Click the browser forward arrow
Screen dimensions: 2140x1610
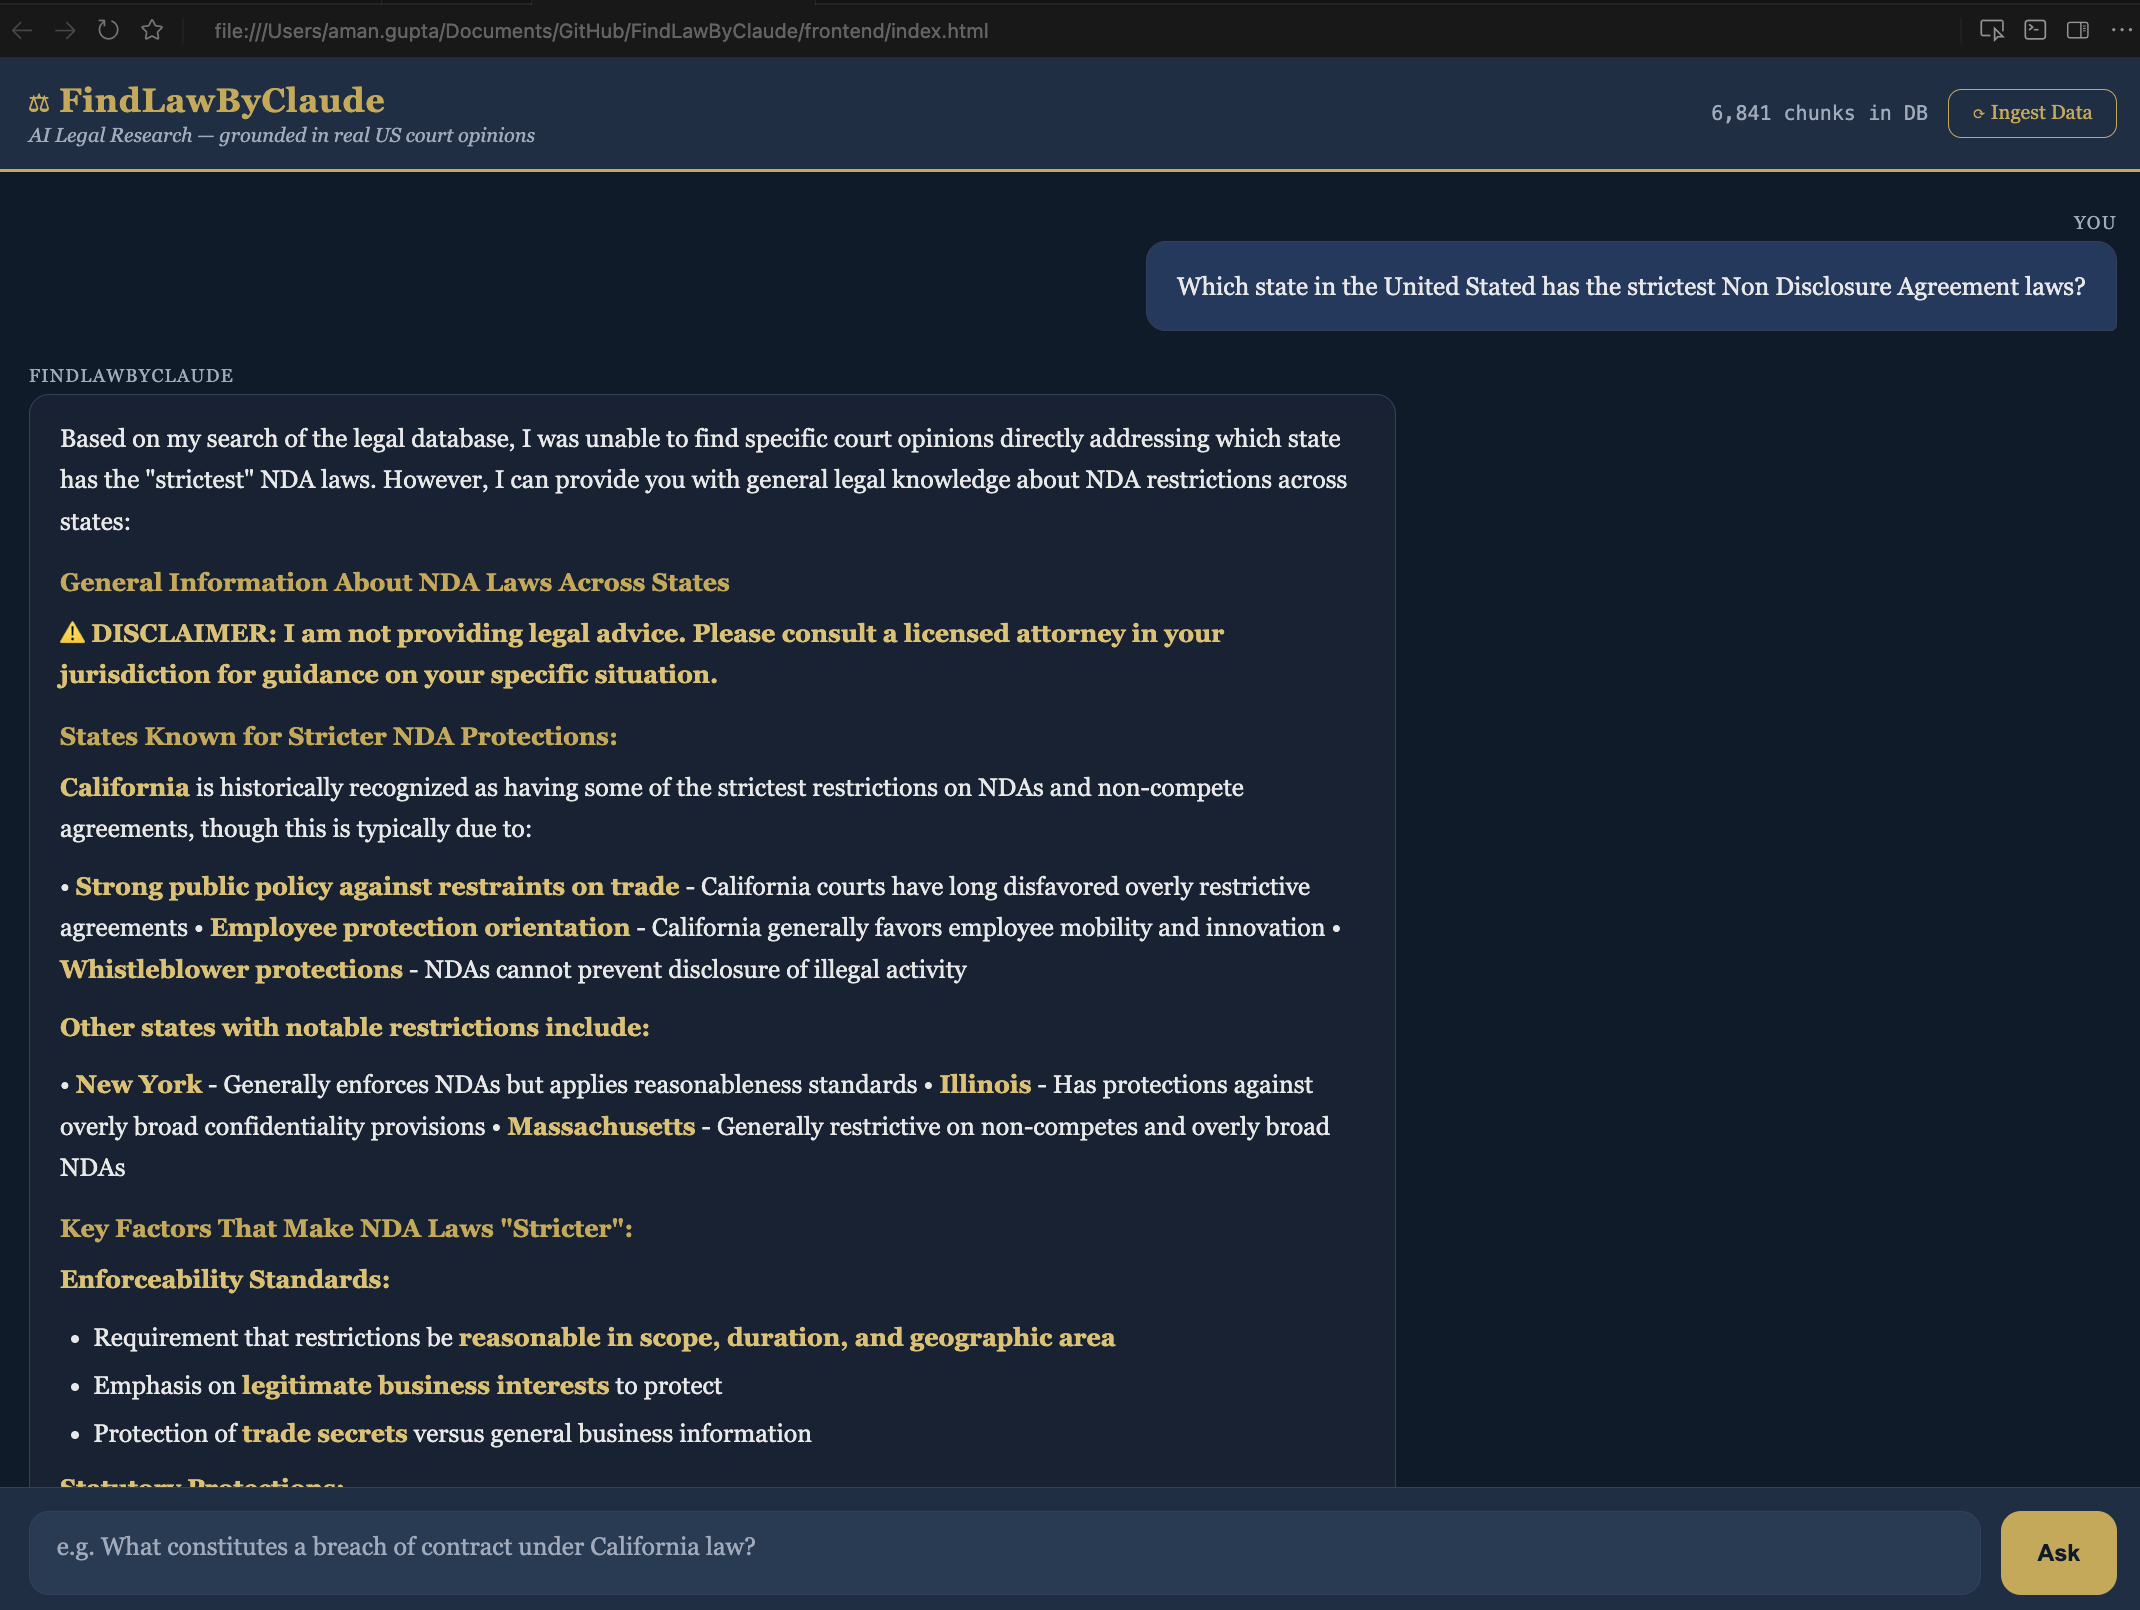[65, 31]
